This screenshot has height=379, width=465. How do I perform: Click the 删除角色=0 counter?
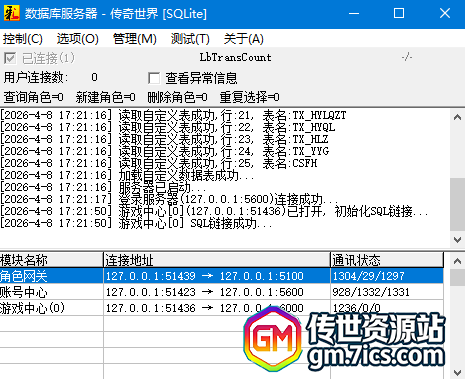click(x=177, y=97)
